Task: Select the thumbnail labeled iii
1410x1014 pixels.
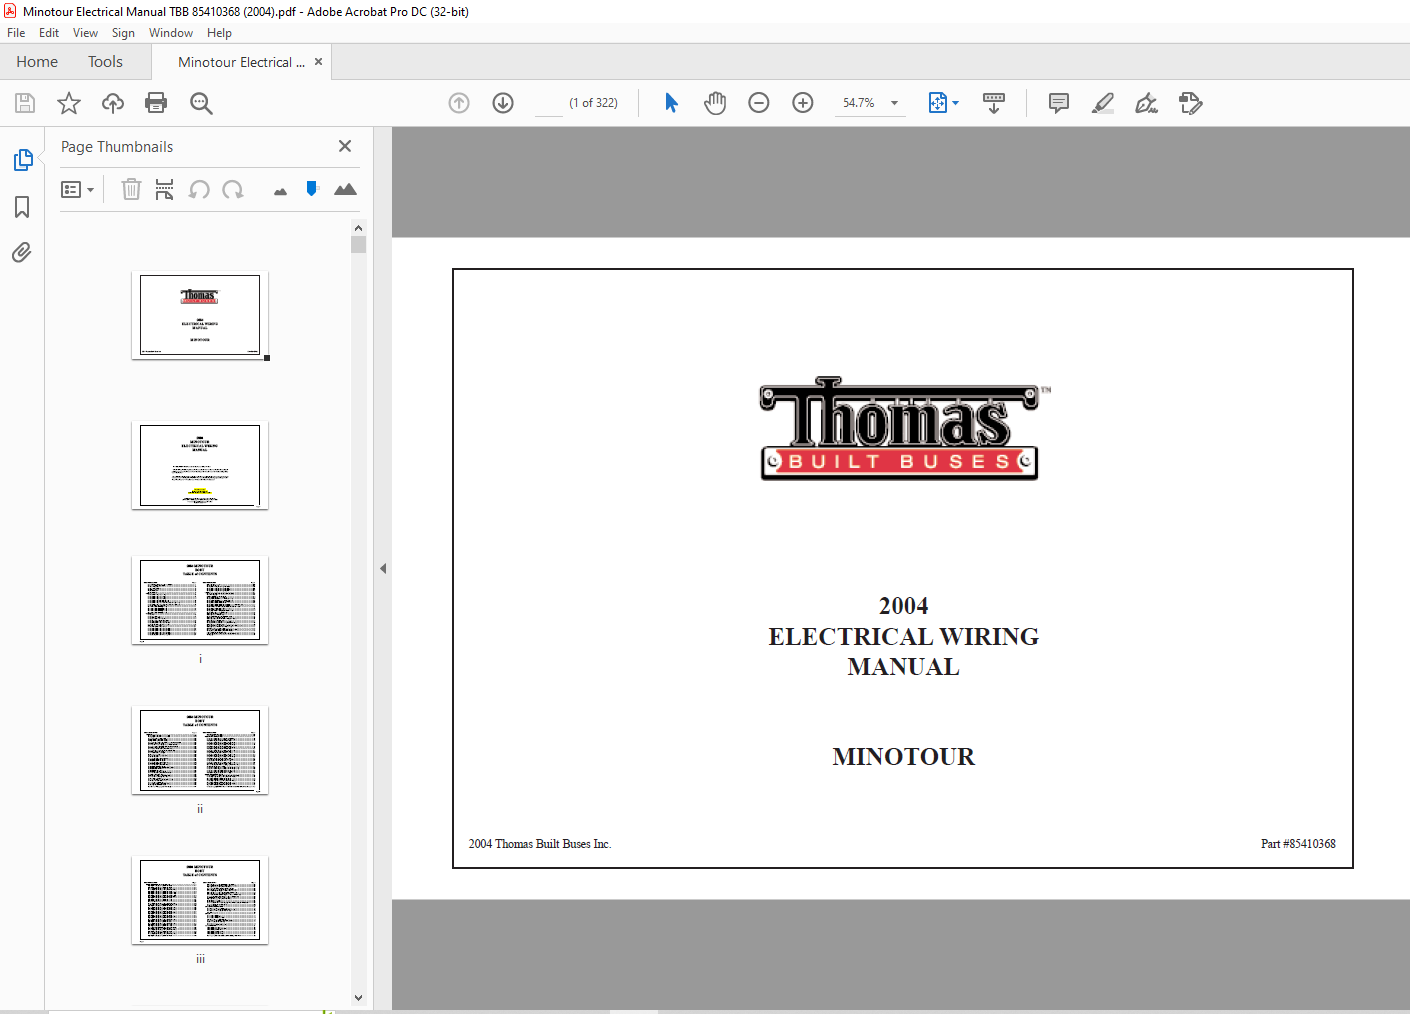Action: point(200,900)
